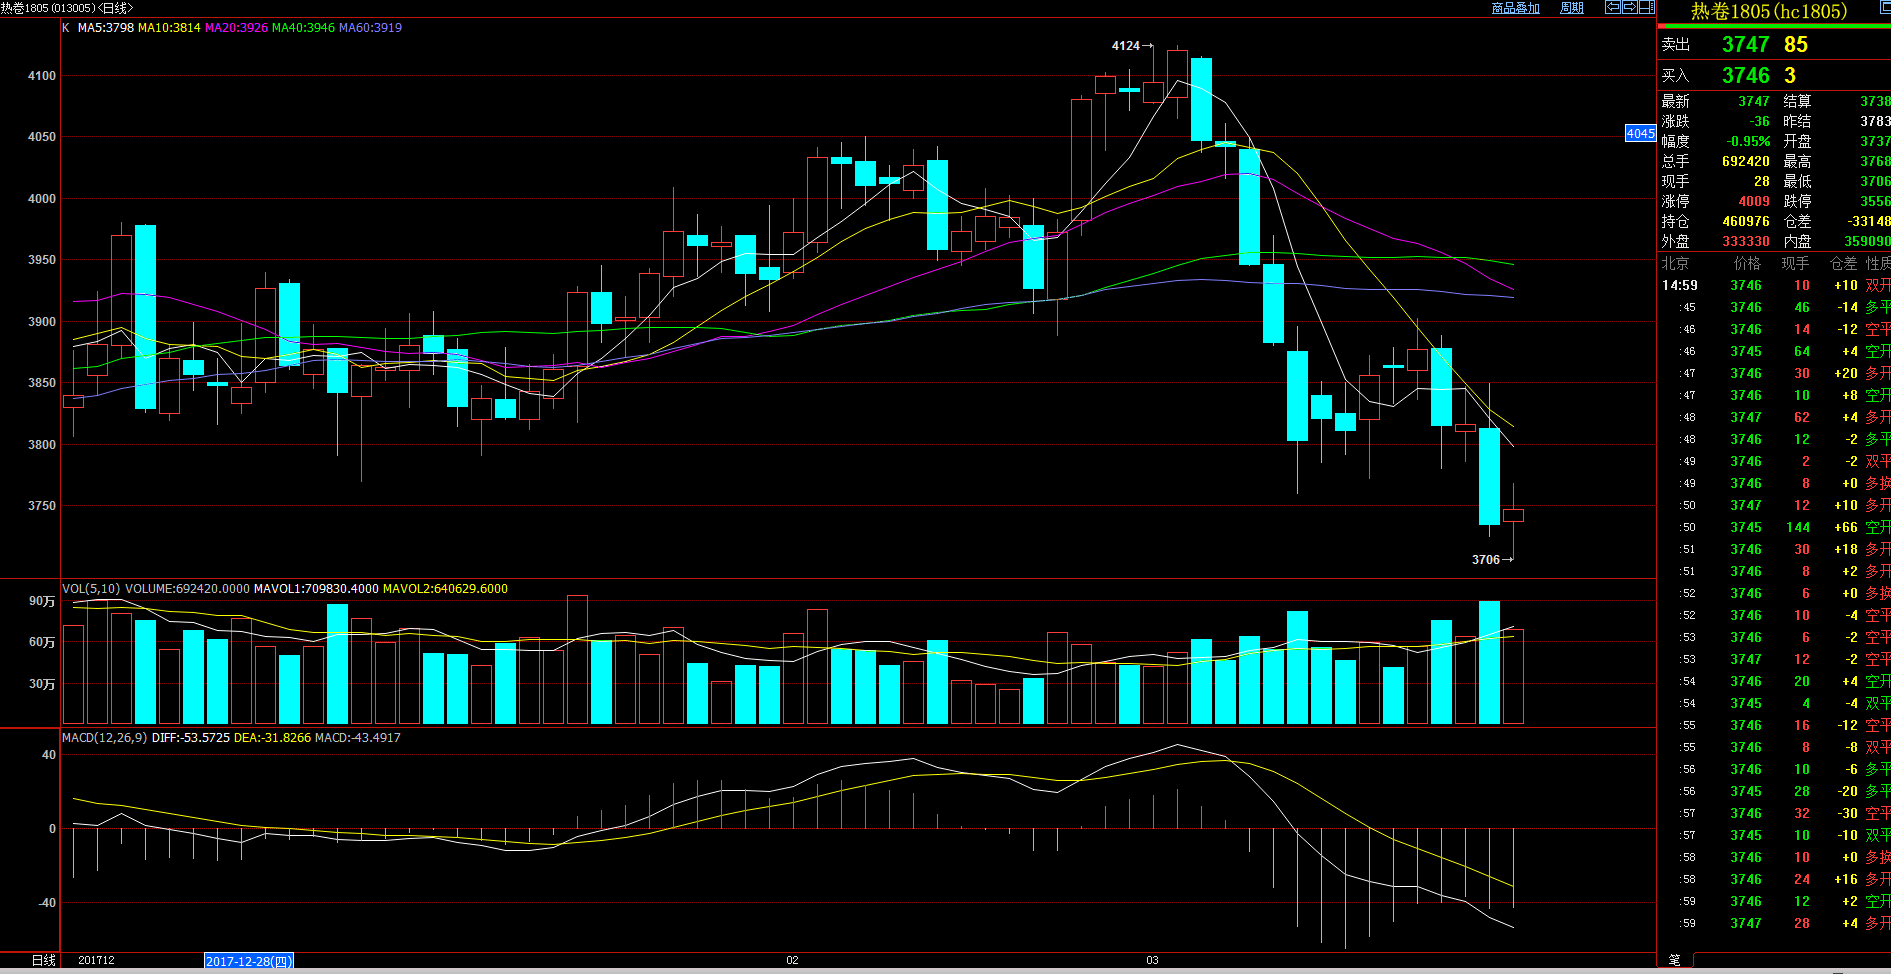Image resolution: width=1891 pixels, height=974 pixels.
Task: Click the left arrow navigation icon
Action: tap(1612, 7)
